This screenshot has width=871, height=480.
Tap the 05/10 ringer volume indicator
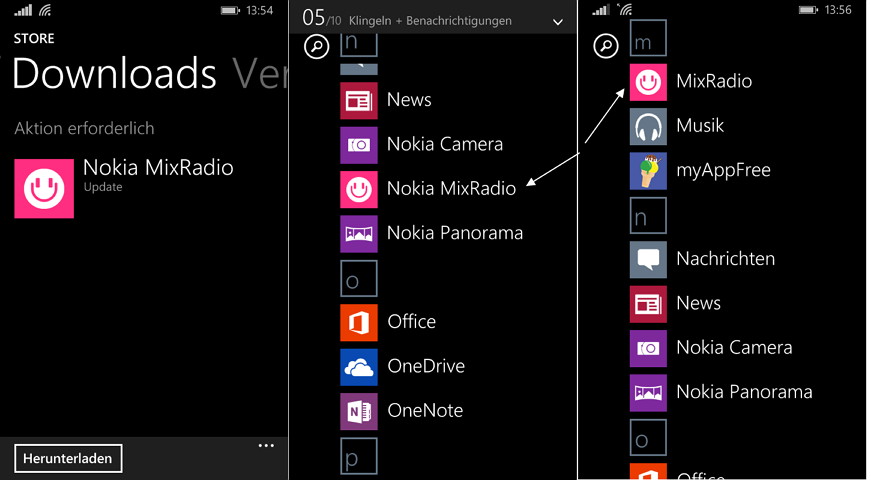click(x=322, y=18)
